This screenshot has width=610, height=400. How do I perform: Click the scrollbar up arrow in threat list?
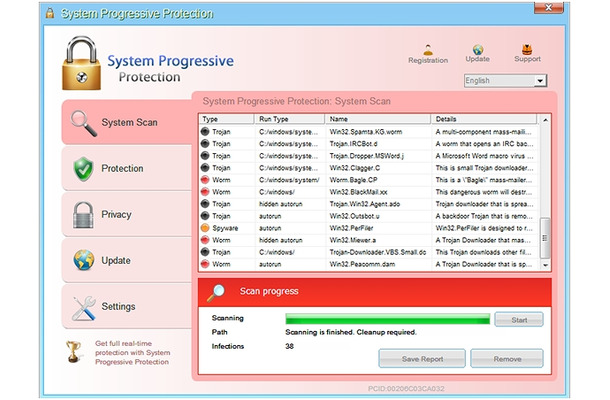pyautogui.click(x=545, y=120)
